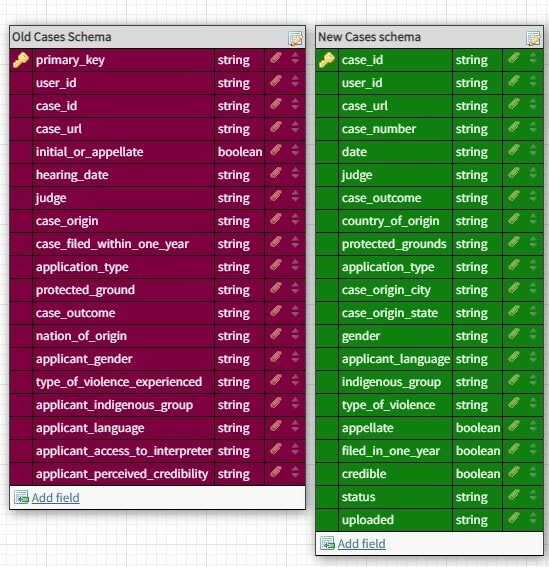Click add-field icon under New Cases schema
Image resolution: width=549 pixels, height=567 pixels.
point(327,543)
